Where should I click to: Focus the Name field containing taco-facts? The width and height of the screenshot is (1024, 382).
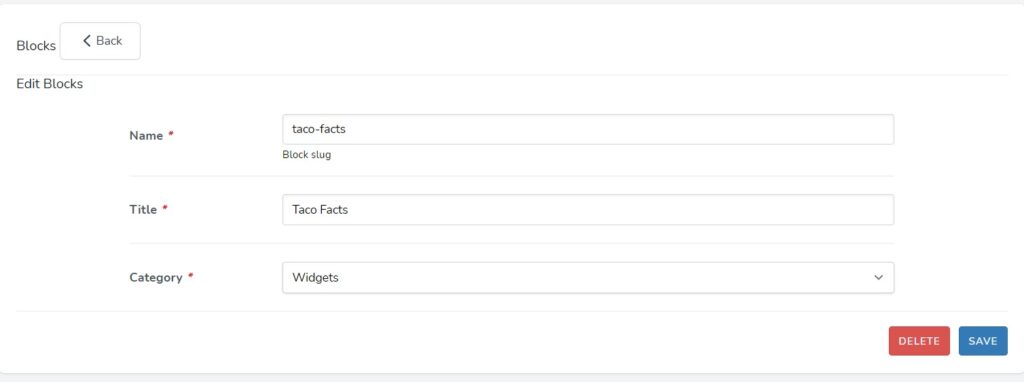coord(588,129)
